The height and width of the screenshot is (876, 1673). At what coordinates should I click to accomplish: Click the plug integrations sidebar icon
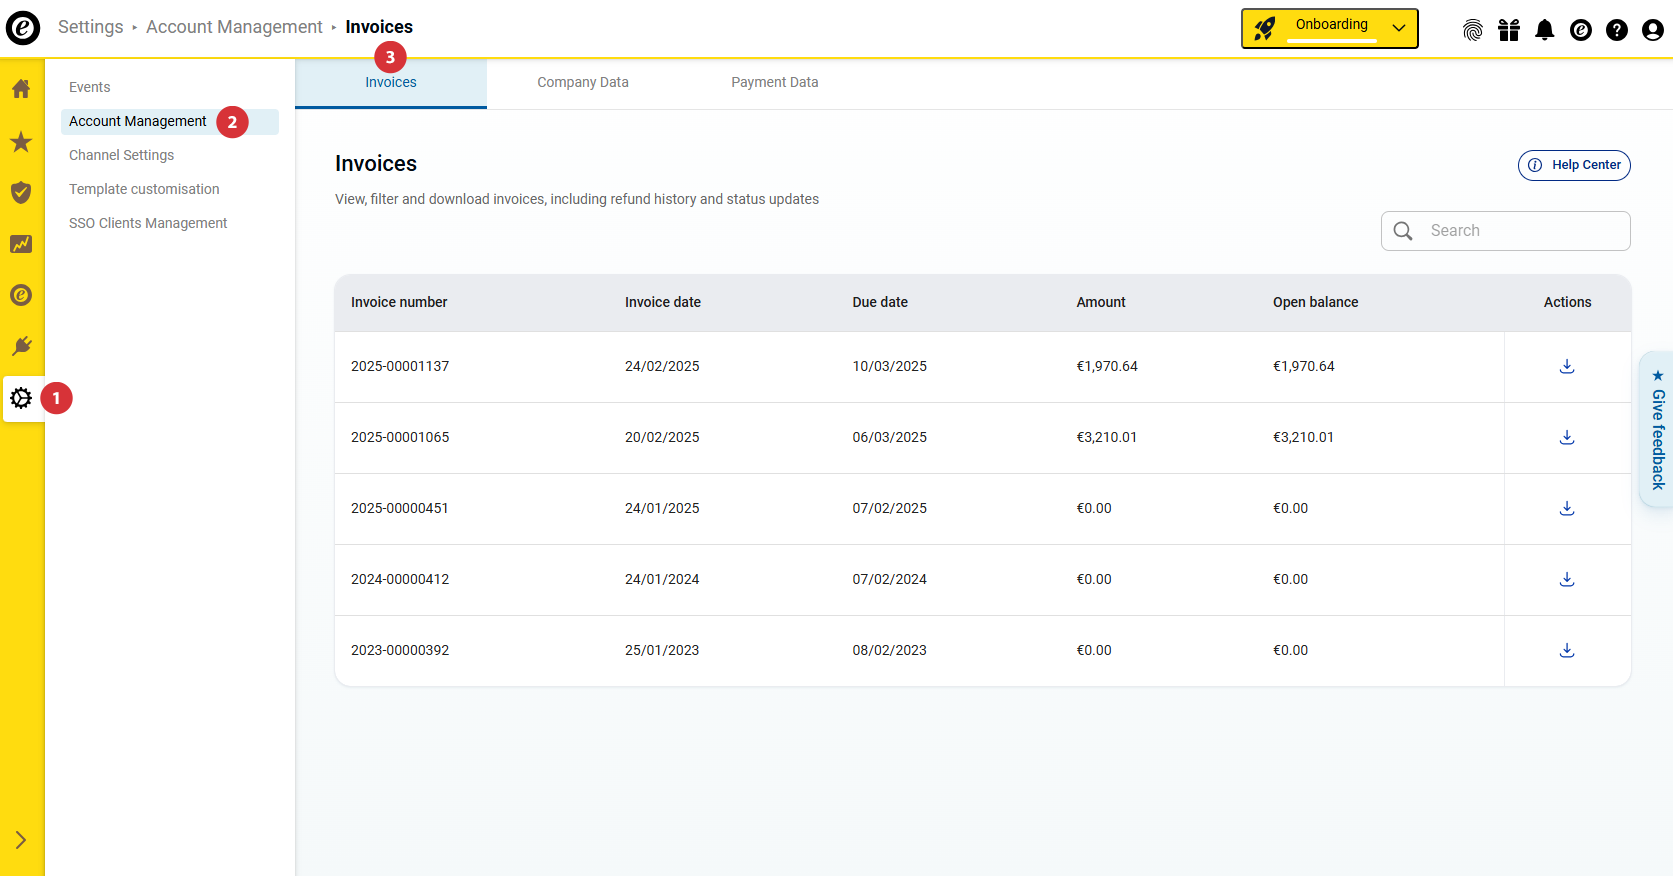(x=21, y=346)
